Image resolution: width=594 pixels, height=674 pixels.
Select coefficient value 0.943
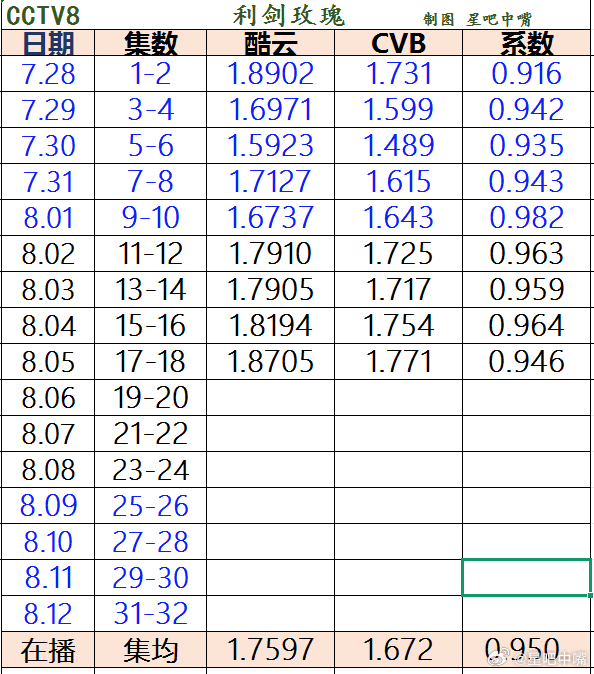coord(527,181)
